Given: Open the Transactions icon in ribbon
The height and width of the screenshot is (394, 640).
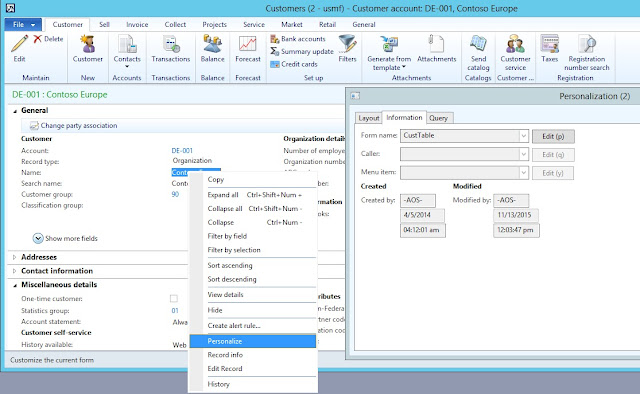Looking at the screenshot, I should pos(171,44).
